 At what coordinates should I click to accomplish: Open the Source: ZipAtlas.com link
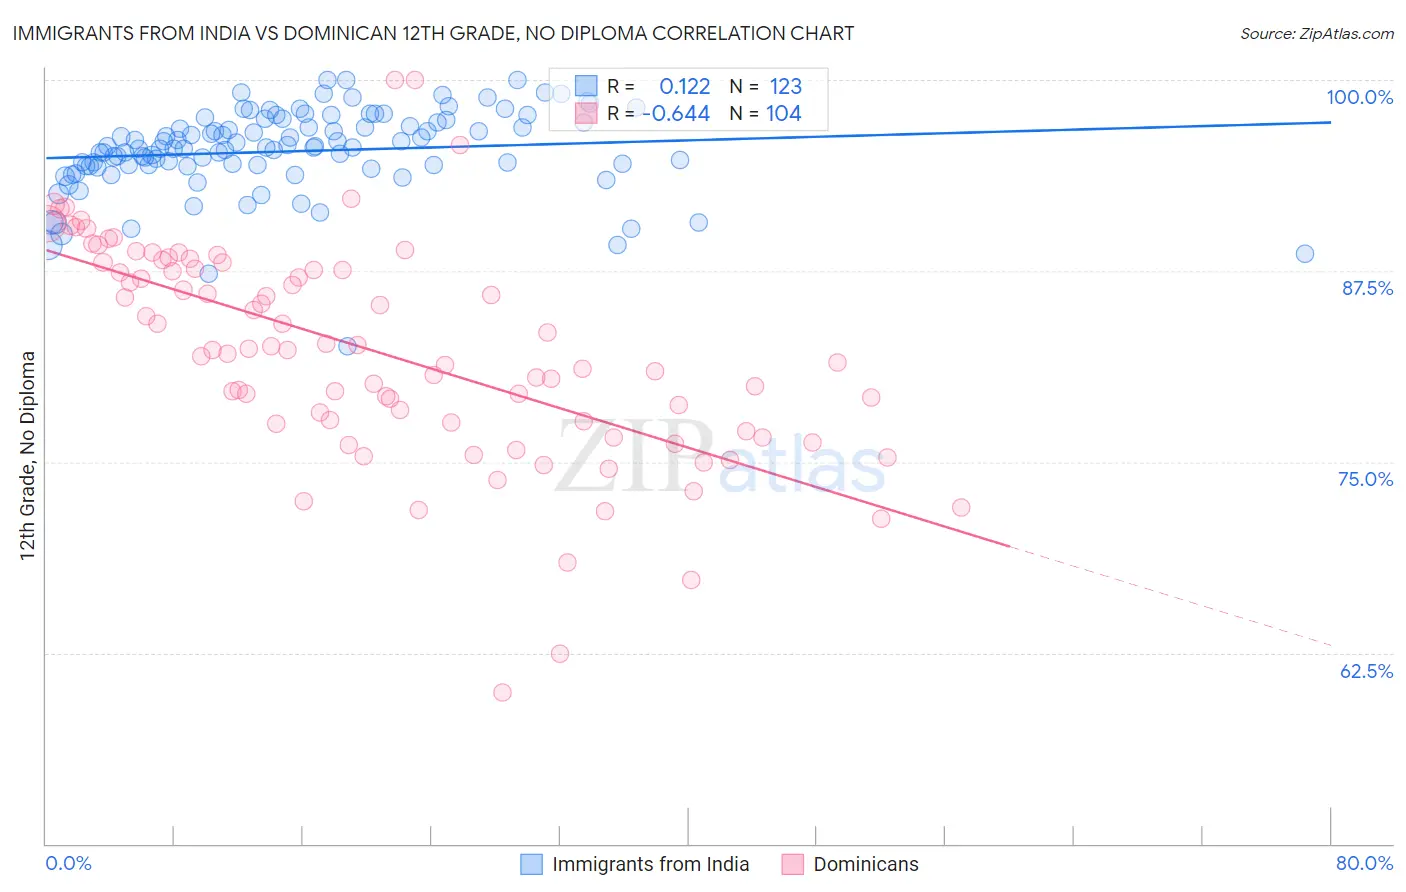tap(1317, 33)
